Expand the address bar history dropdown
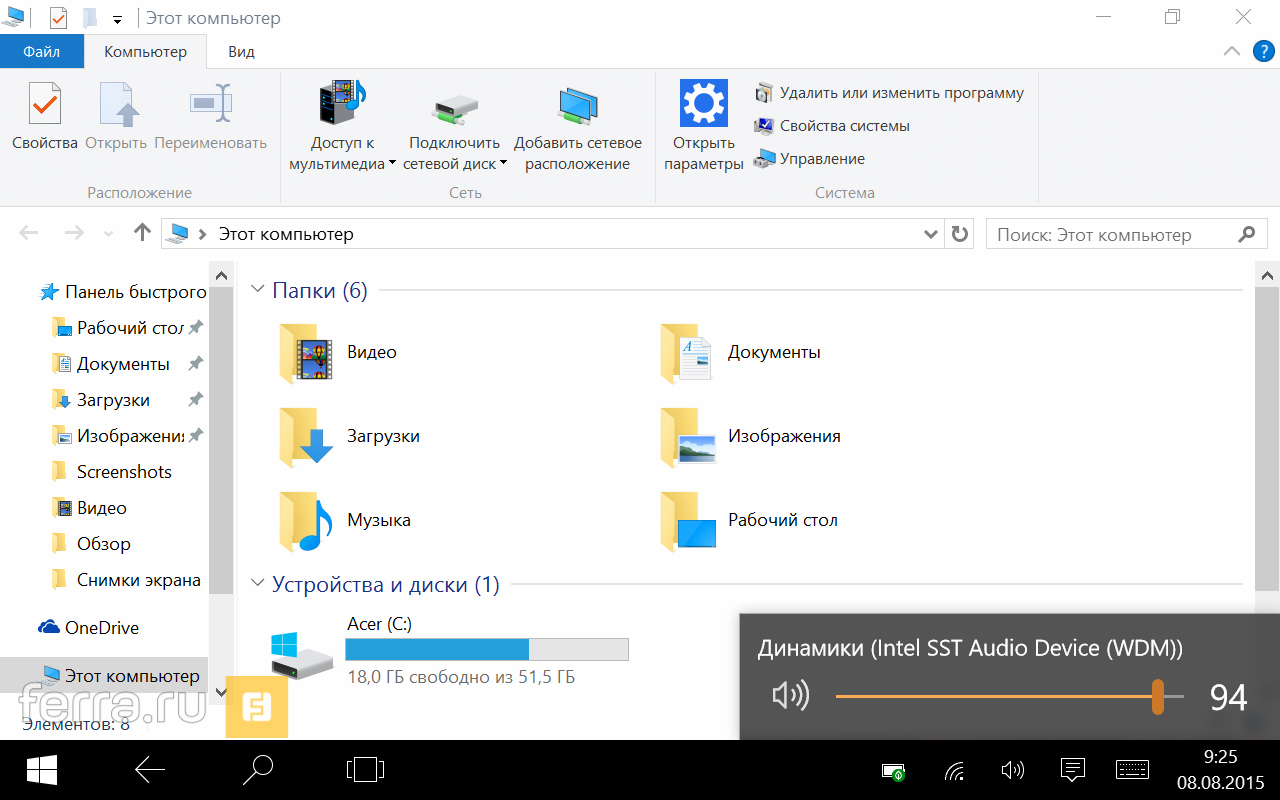 (x=929, y=234)
